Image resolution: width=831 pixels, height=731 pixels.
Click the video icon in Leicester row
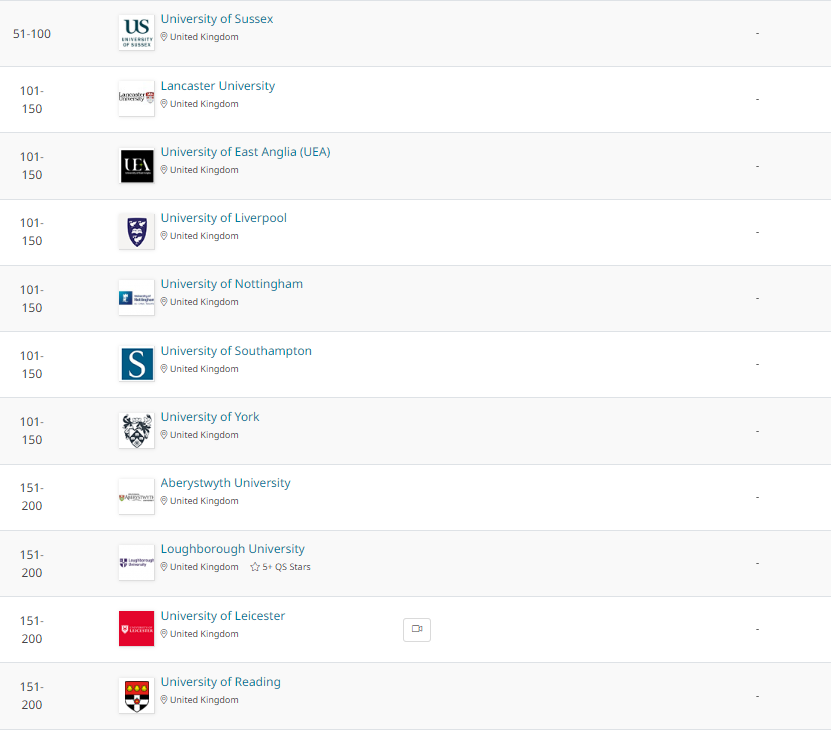(417, 629)
